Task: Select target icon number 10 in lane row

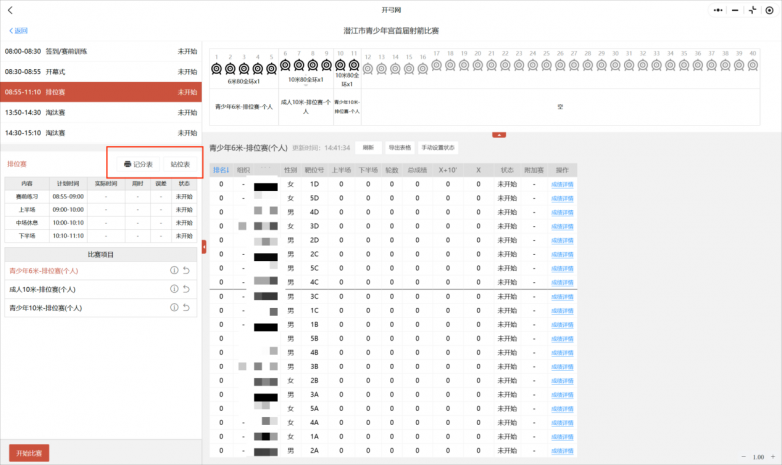Action: tap(340, 65)
